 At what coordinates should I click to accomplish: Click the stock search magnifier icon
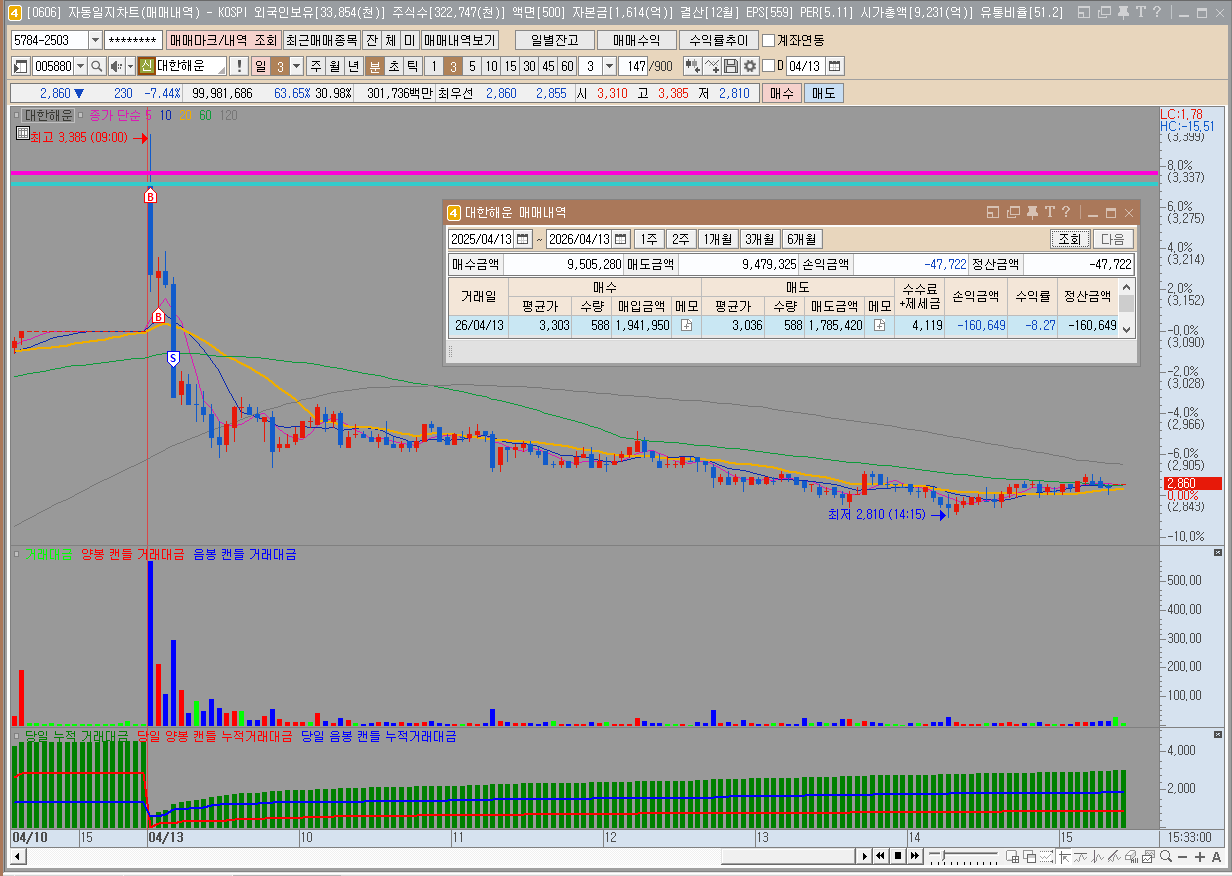click(97, 66)
